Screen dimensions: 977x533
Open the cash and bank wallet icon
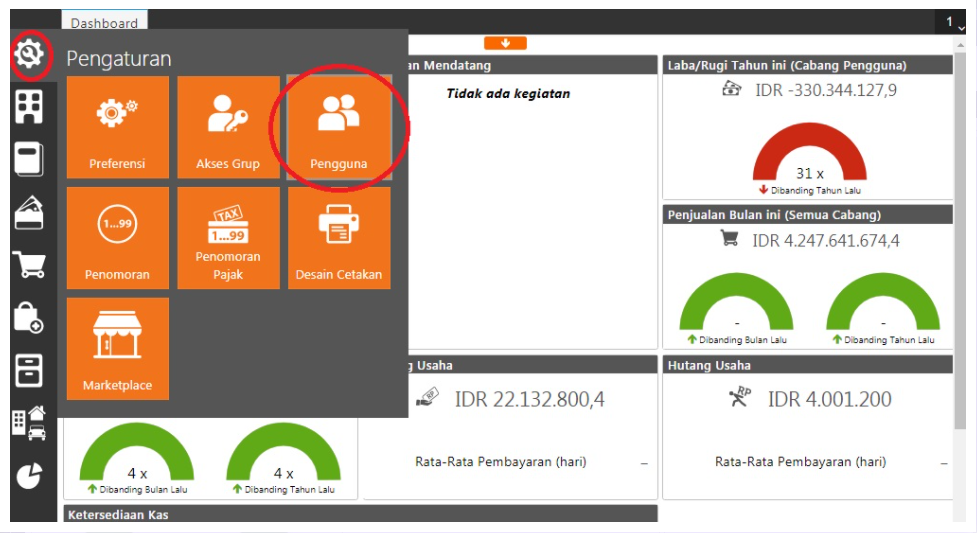click(x=29, y=212)
